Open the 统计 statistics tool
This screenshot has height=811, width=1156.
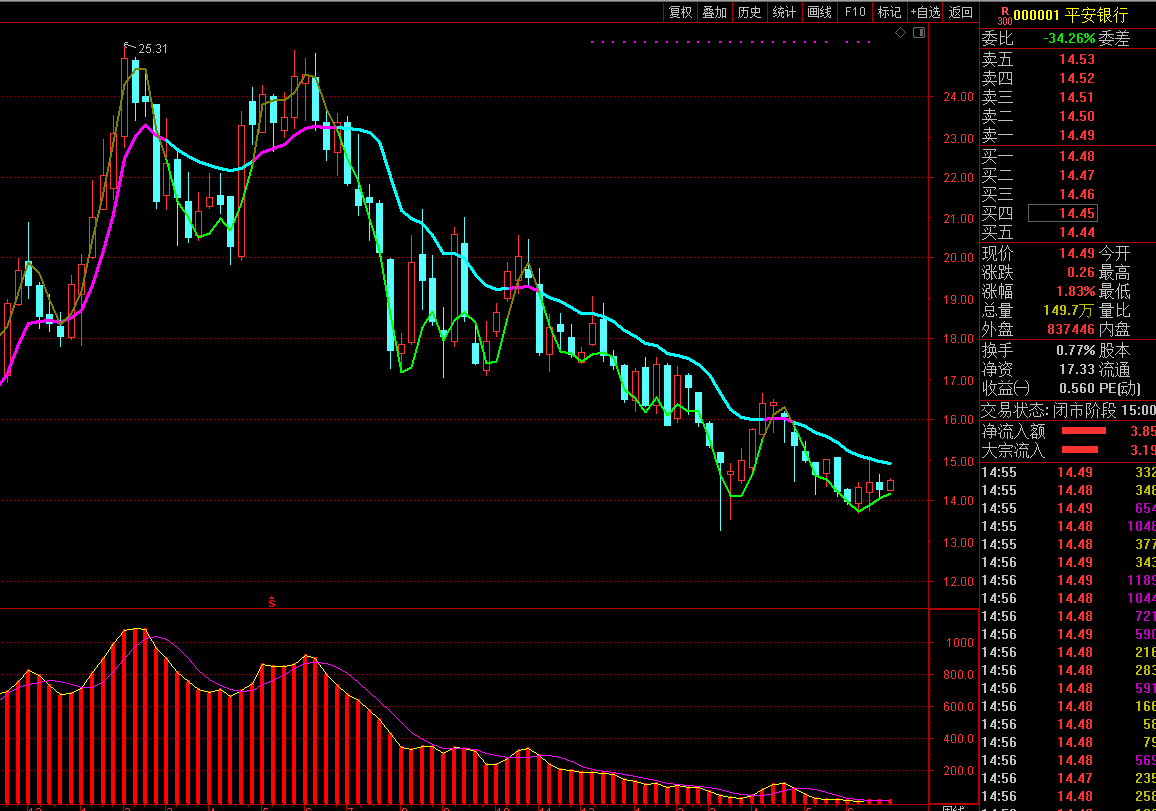784,12
